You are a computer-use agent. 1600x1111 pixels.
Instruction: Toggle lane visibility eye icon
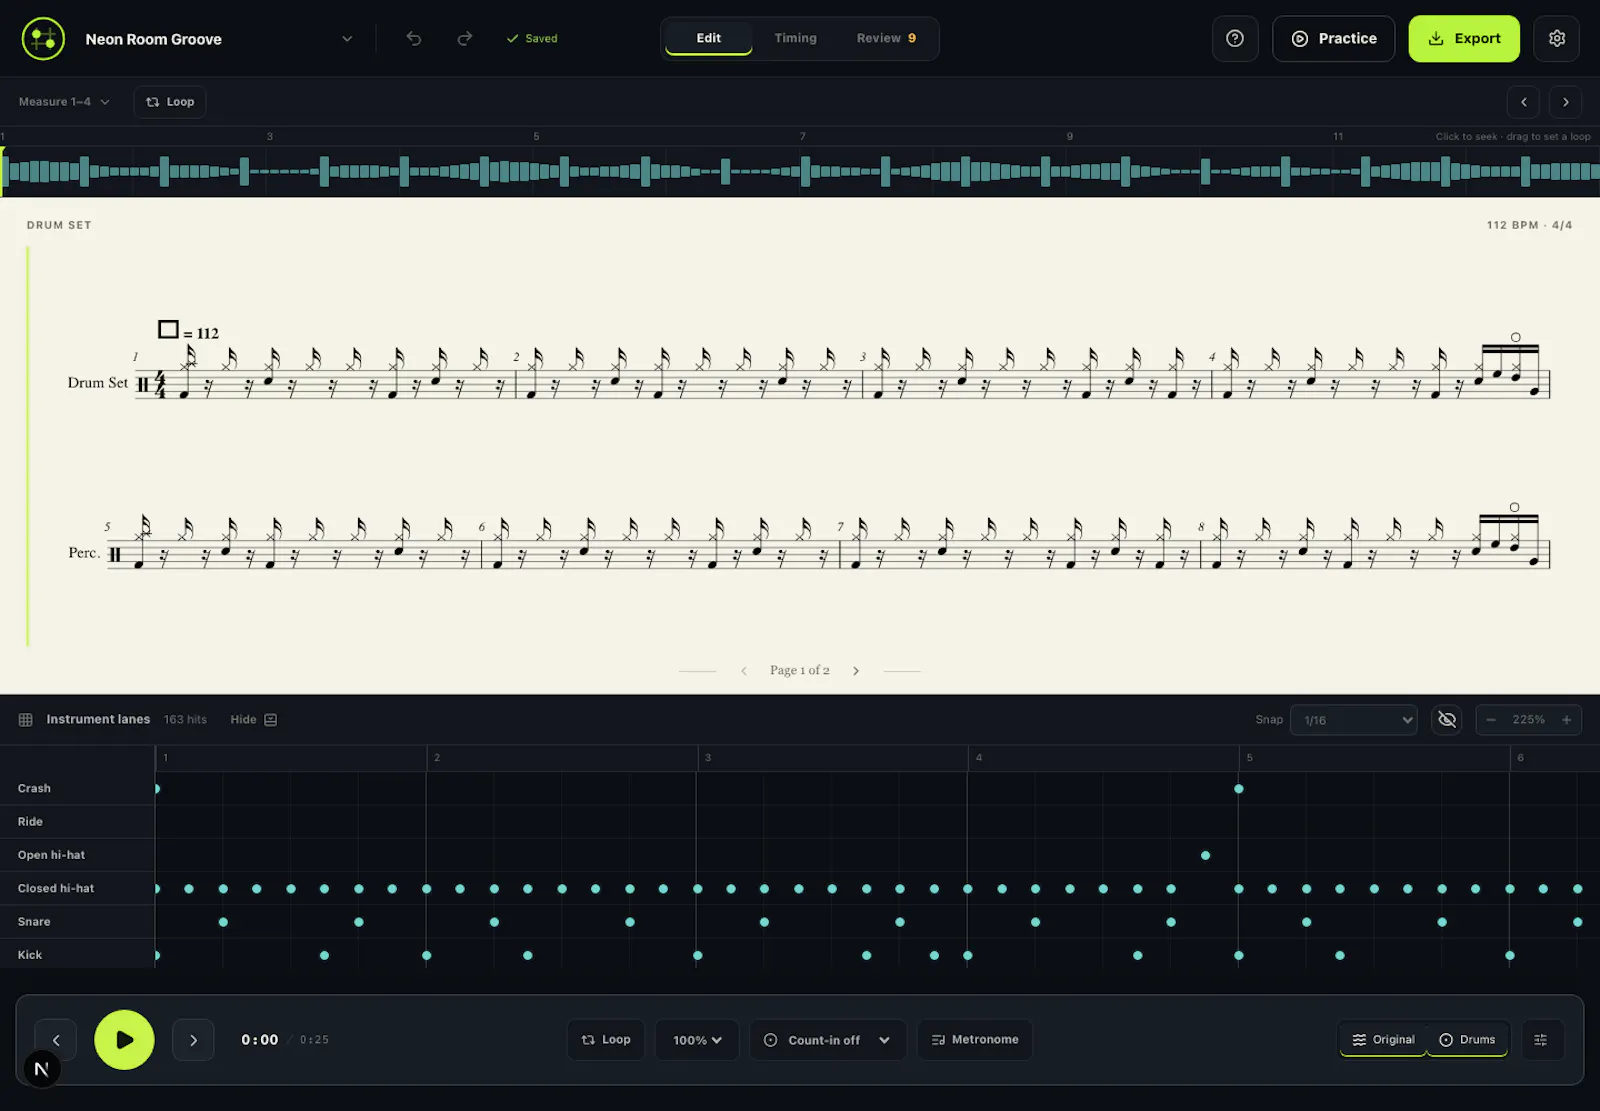tap(1447, 720)
